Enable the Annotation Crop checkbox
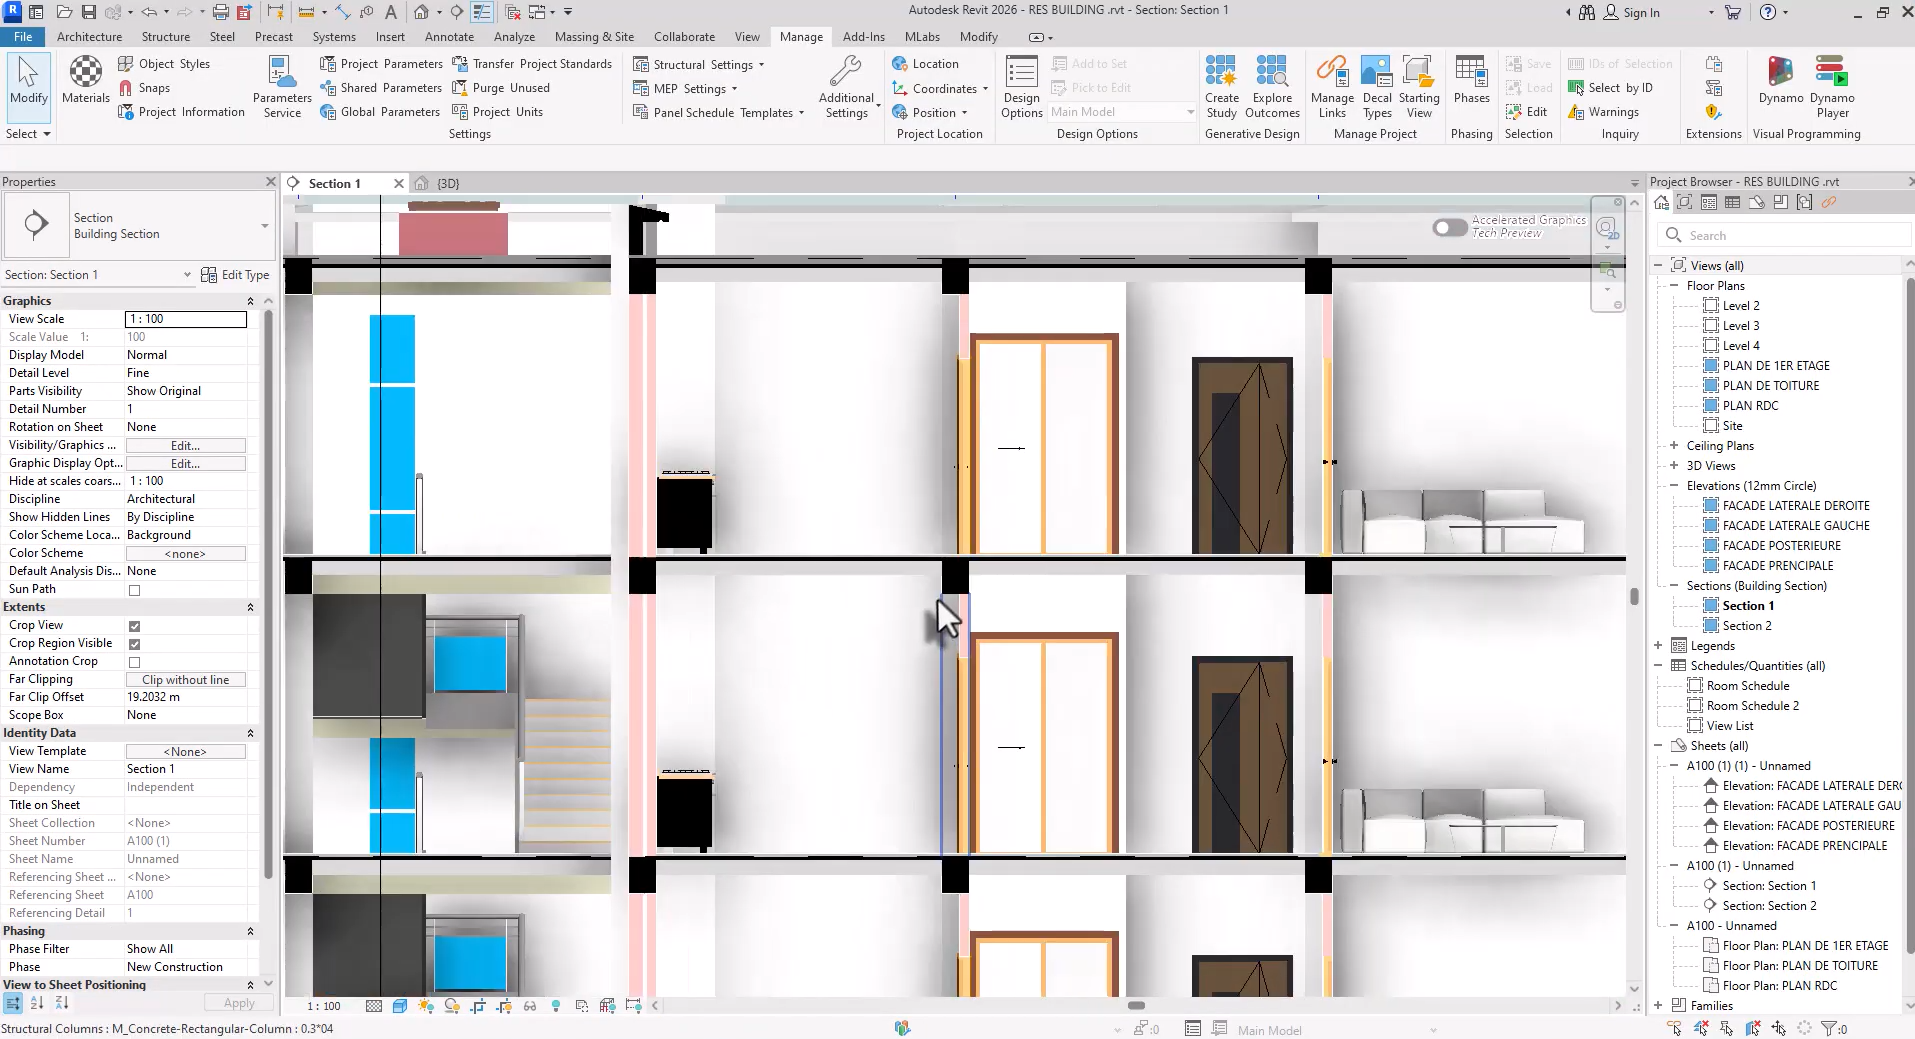 coord(134,661)
